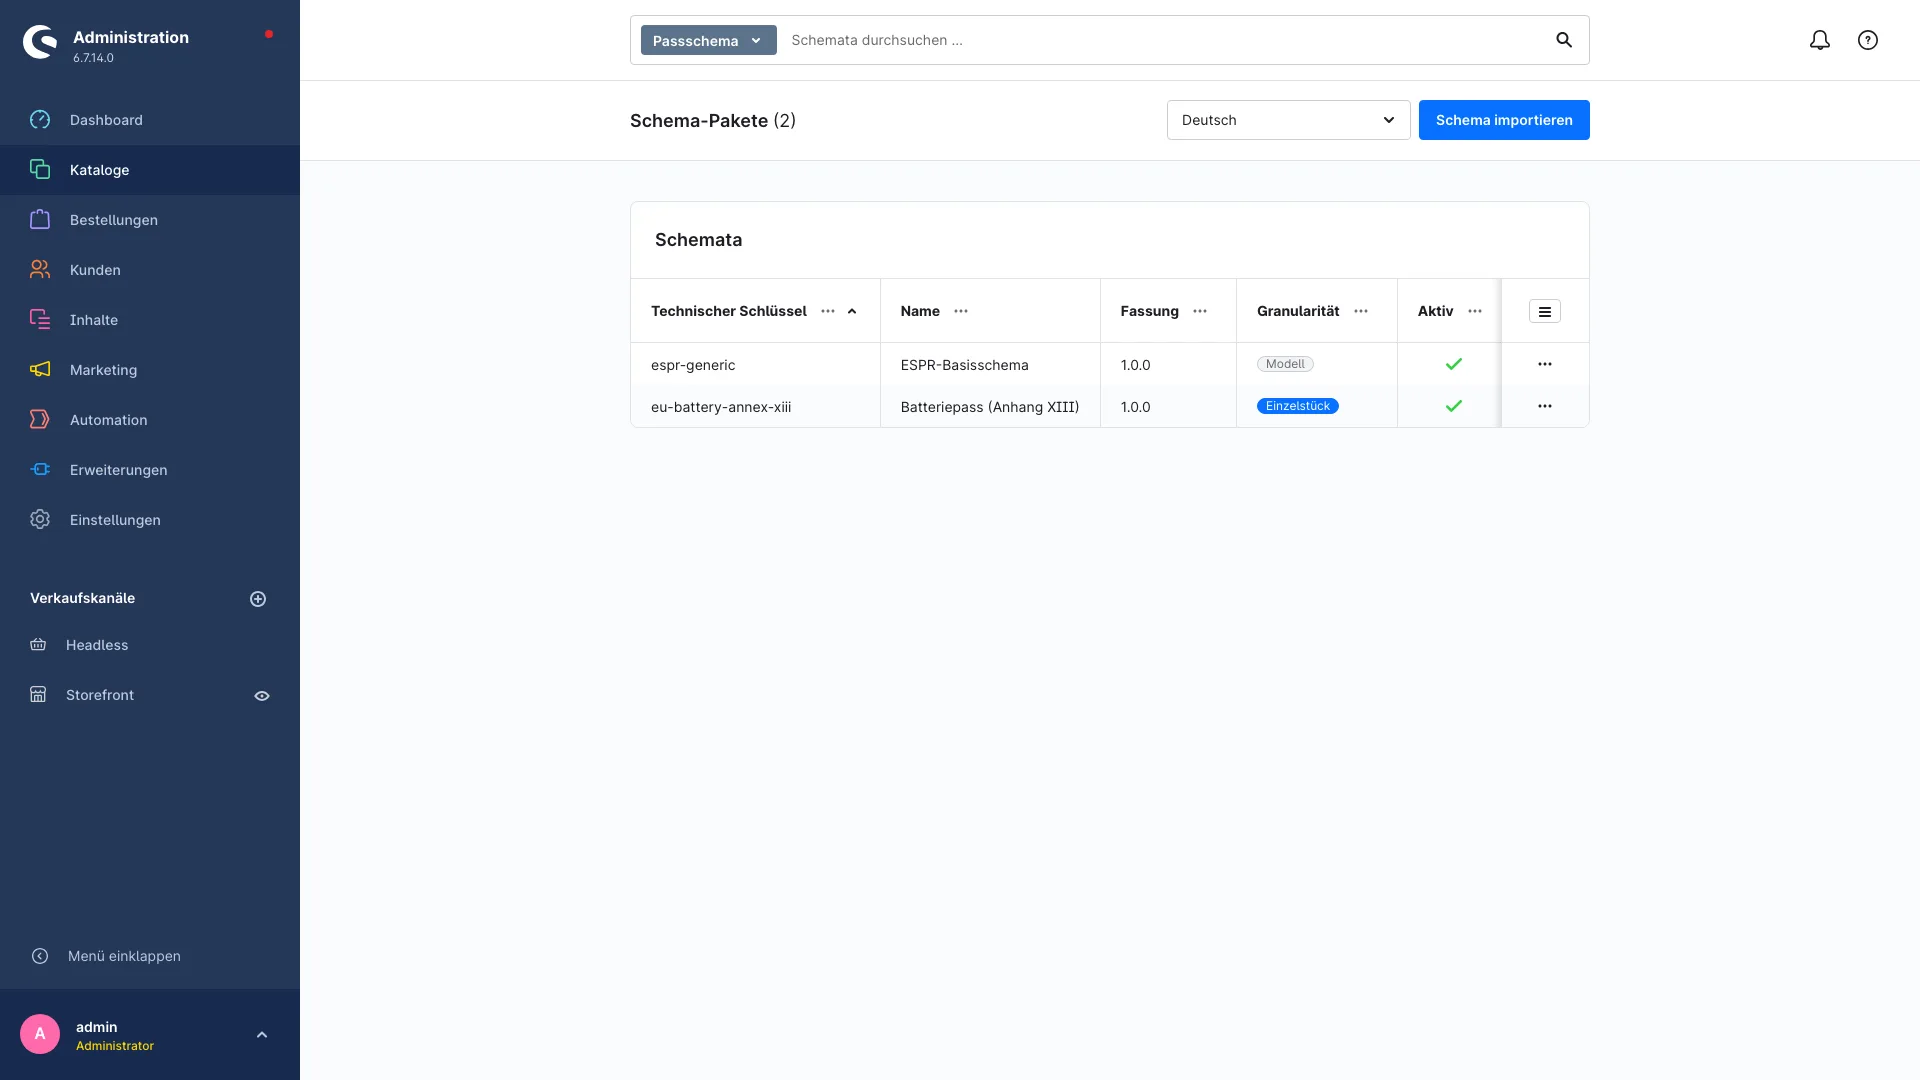The image size is (1920, 1080).
Task: Click the active checkmark for espr-generic
Action: point(1454,364)
